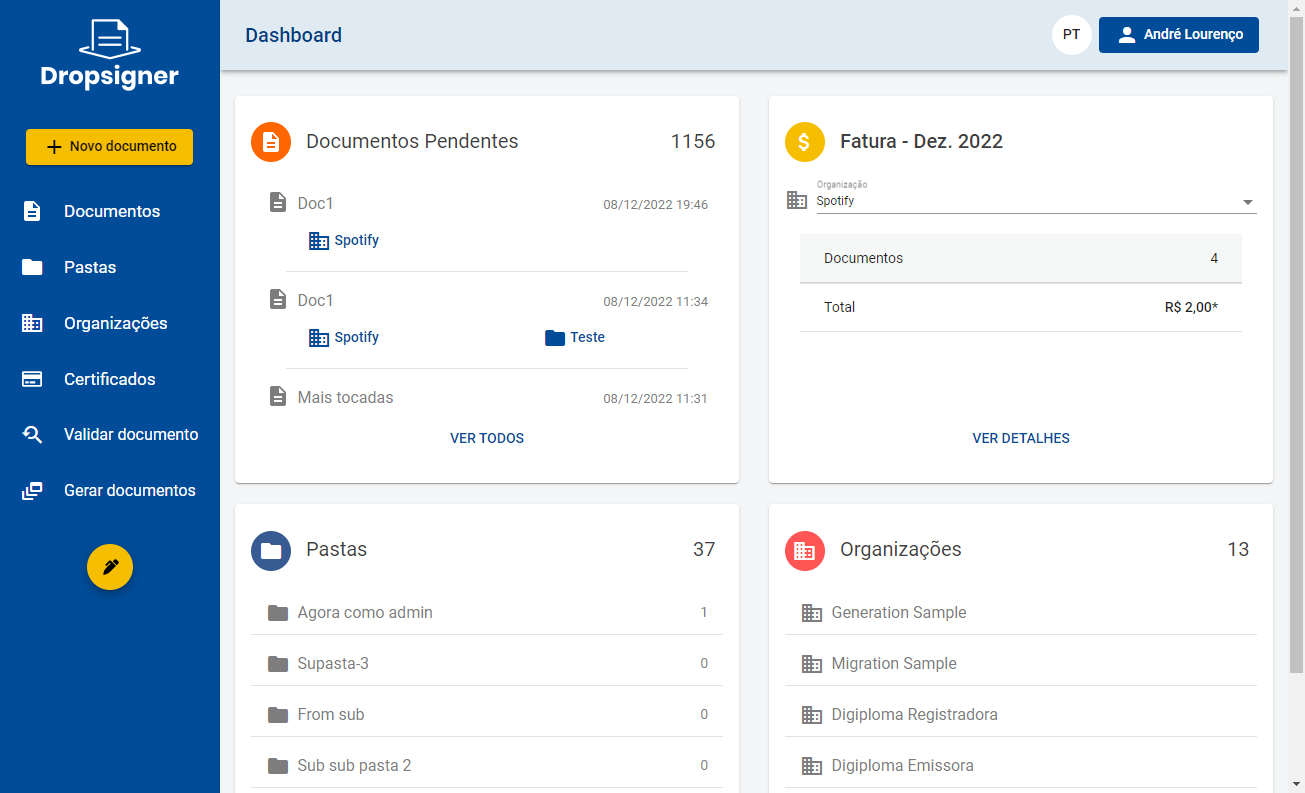Click the Certificados card icon in the sidebar
The height and width of the screenshot is (793, 1305).
tap(32, 379)
